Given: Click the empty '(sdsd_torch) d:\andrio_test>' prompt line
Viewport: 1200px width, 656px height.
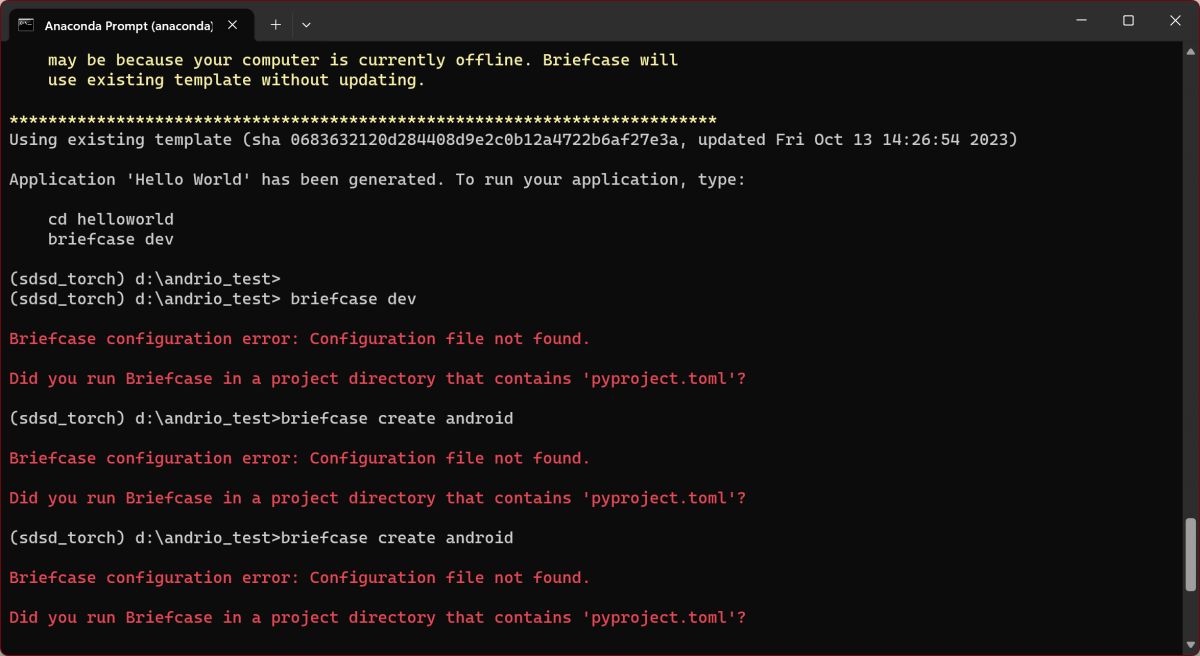Looking at the screenshot, I should coord(144,278).
